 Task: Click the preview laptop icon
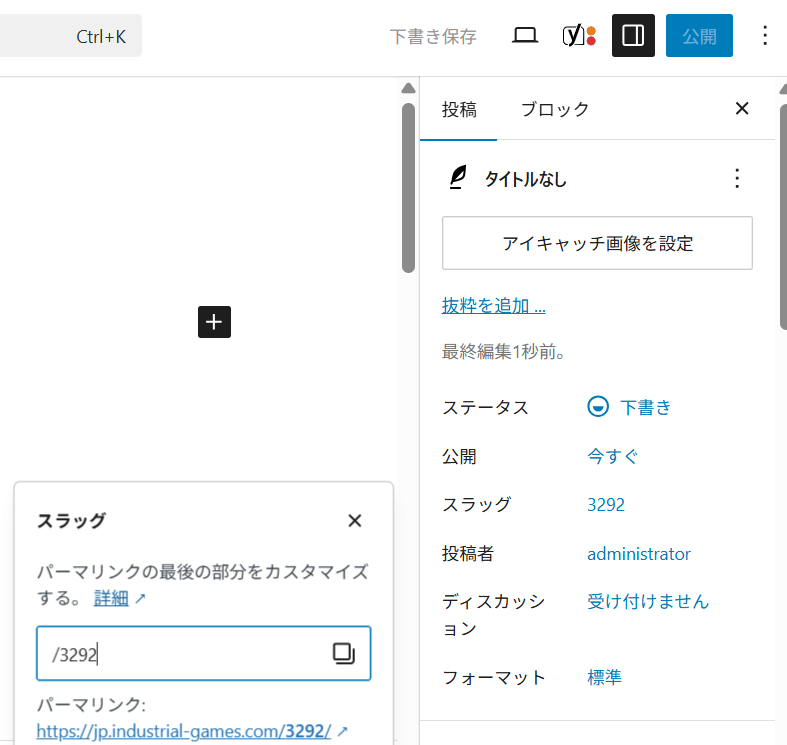(525, 36)
